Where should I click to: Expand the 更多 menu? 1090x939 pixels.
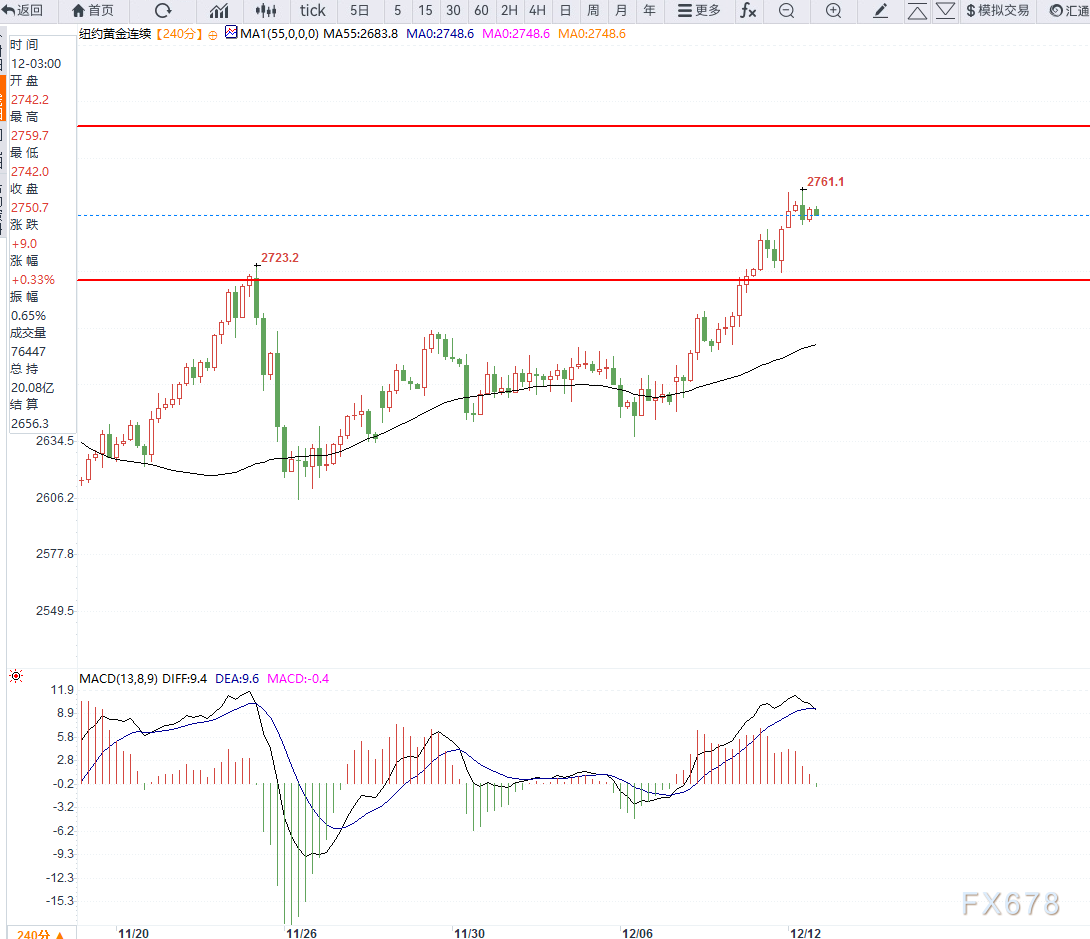point(699,11)
